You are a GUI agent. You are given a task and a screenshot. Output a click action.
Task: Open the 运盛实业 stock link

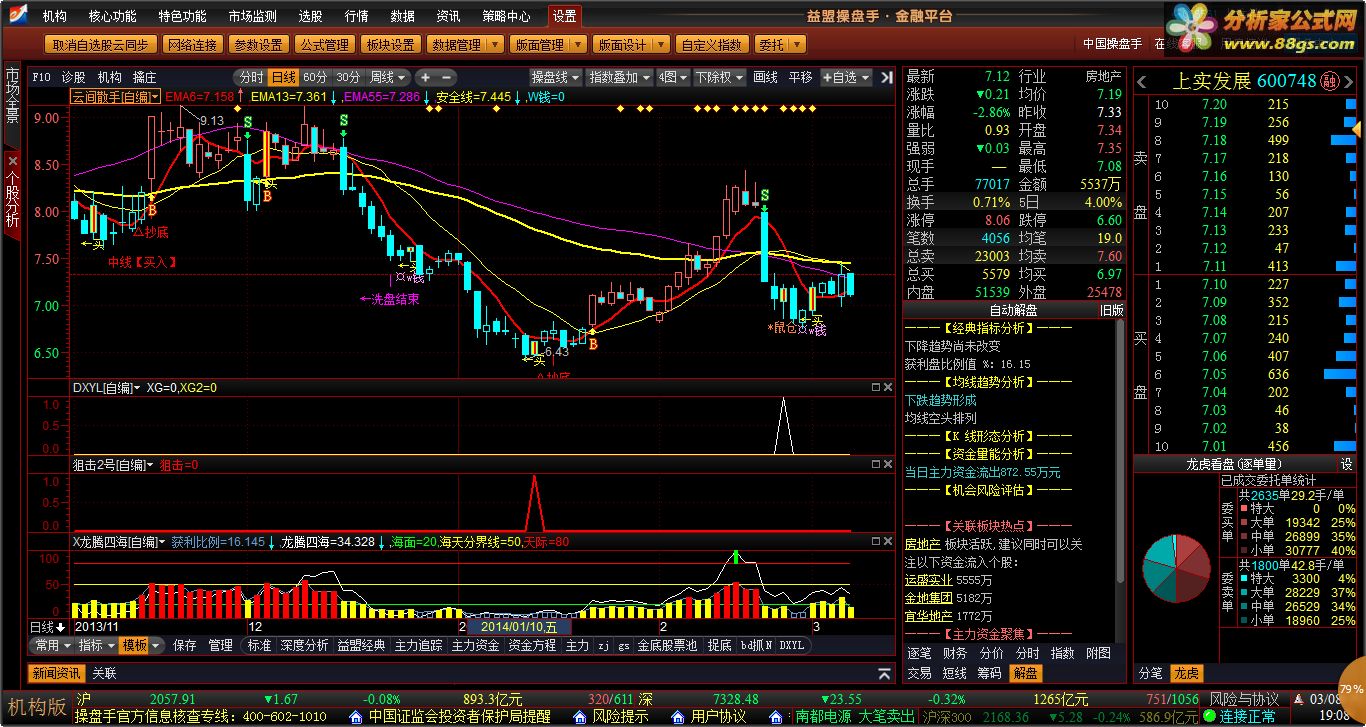pyautogui.click(x=928, y=580)
